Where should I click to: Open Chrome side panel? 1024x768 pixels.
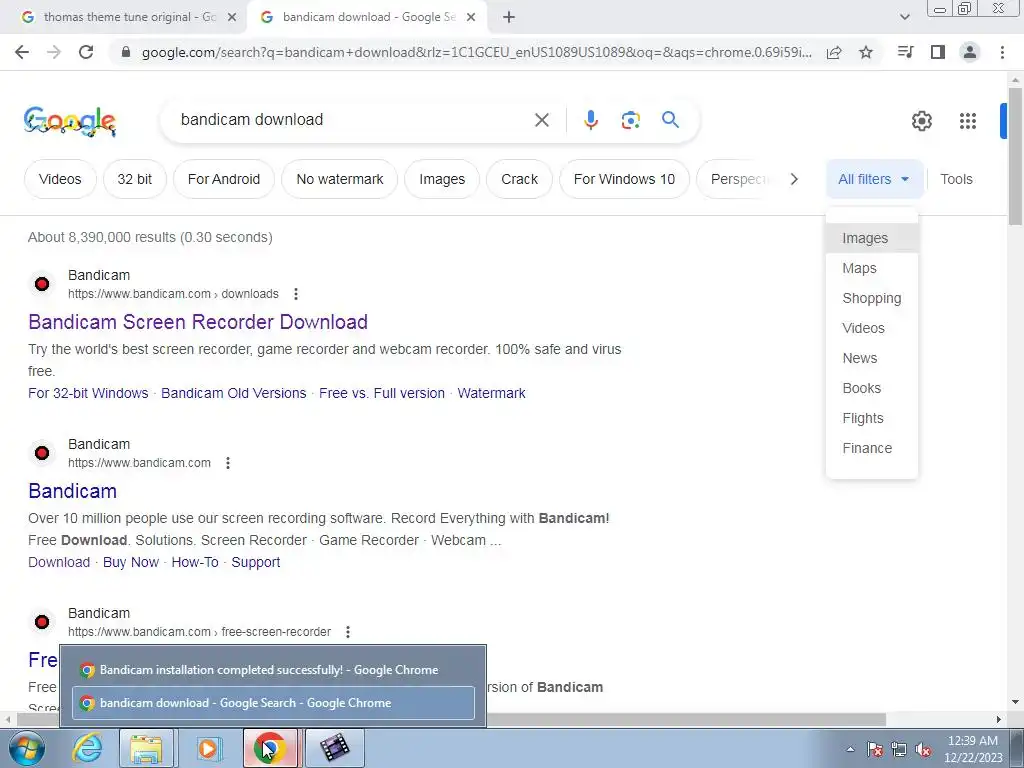pyautogui.click(x=938, y=52)
